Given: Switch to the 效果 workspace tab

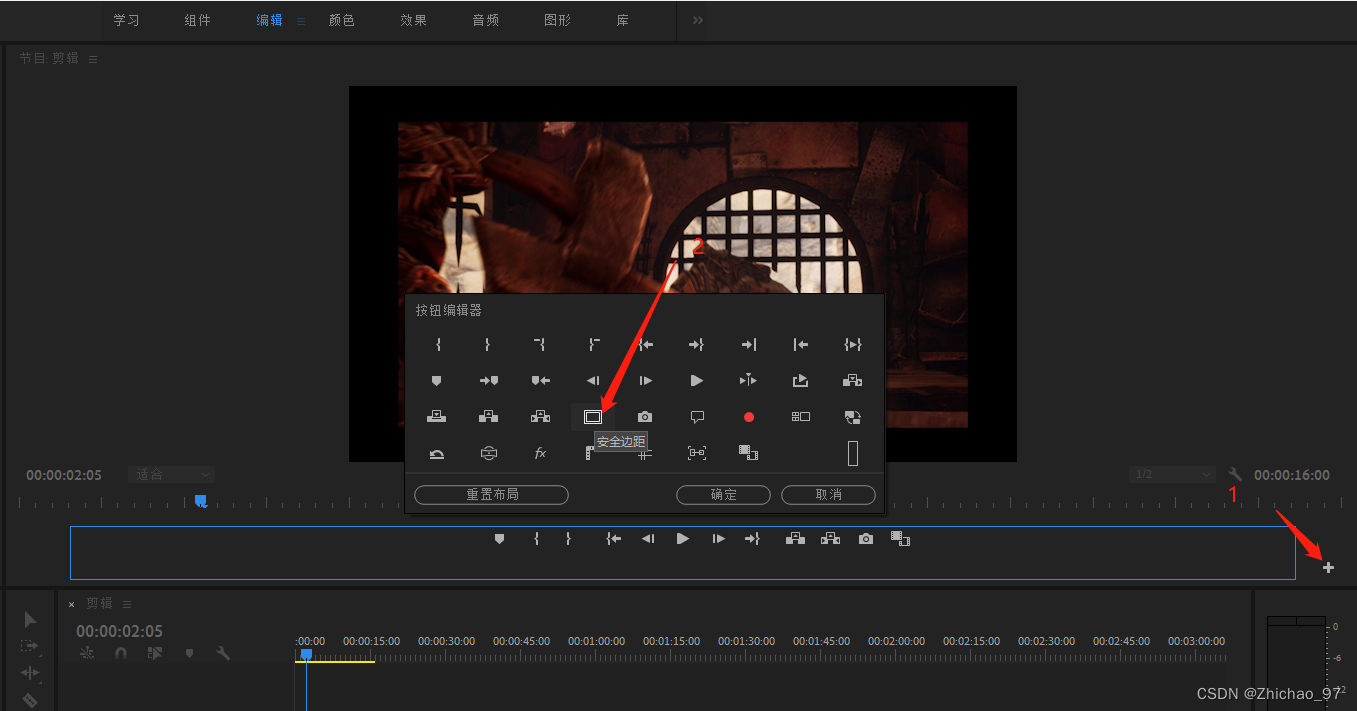Looking at the screenshot, I should 414,20.
